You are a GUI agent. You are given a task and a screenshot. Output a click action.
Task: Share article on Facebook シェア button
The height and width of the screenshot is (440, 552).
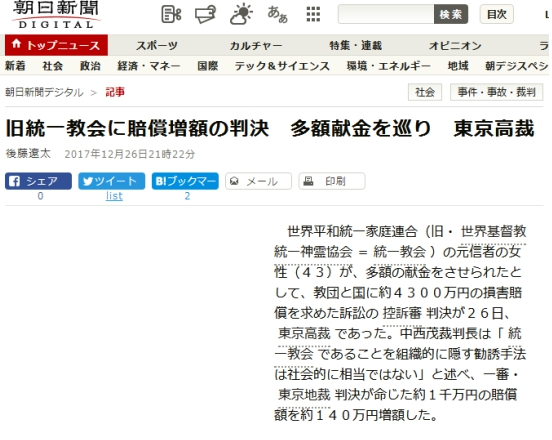[38, 181]
